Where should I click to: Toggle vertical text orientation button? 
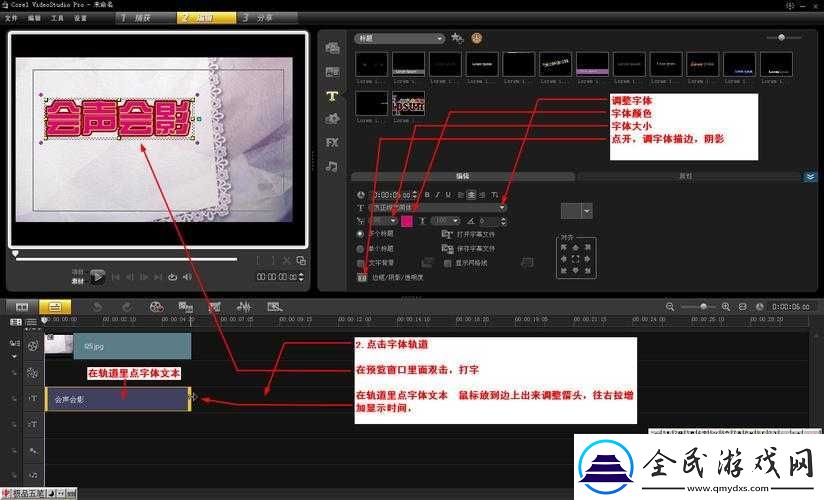pos(495,195)
